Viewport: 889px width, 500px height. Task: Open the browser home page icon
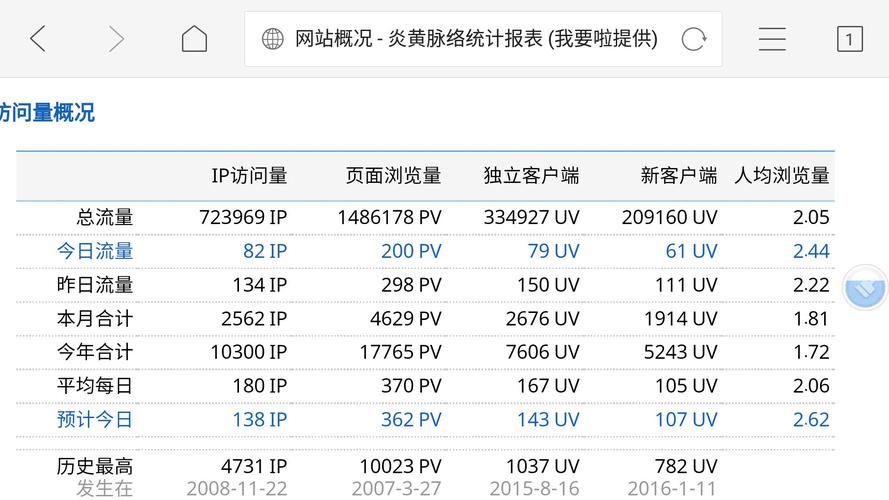pyautogui.click(x=194, y=39)
